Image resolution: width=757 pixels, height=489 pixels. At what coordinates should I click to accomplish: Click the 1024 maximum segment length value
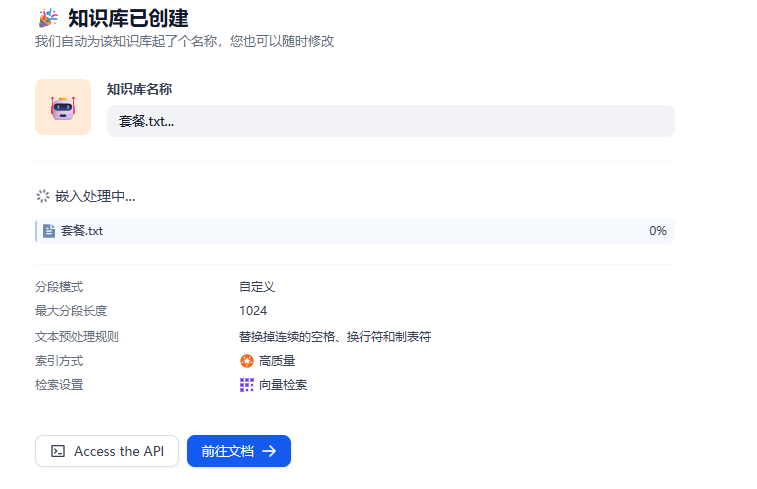pos(253,311)
